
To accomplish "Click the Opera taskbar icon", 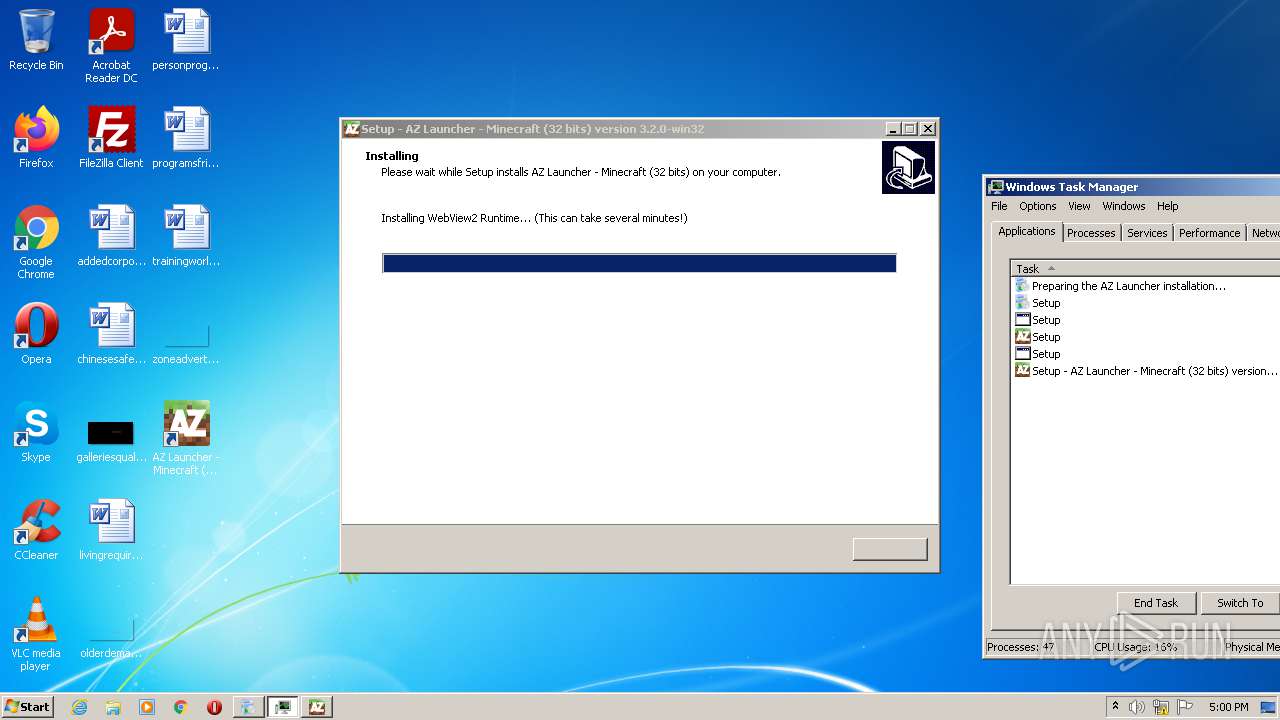I will [214, 707].
